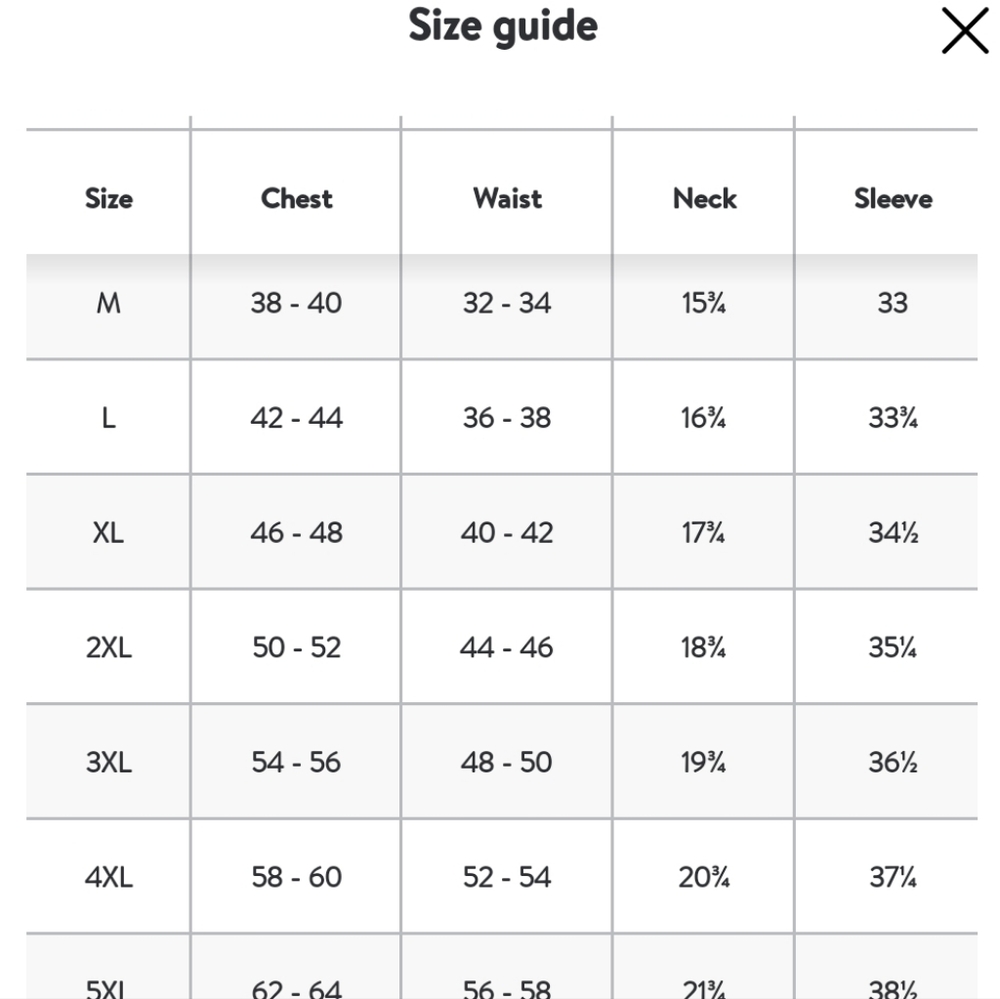The height and width of the screenshot is (999, 1000).
Task: Close the Size guide dialog
Action: (964, 30)
